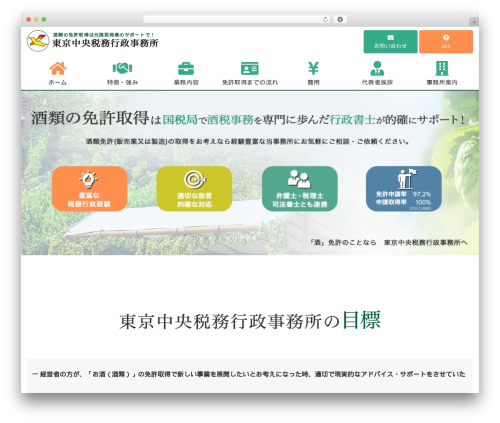
Task: Click the 弁護士・税理士 司法書士とも連携 card
Action: coord(300,189)
